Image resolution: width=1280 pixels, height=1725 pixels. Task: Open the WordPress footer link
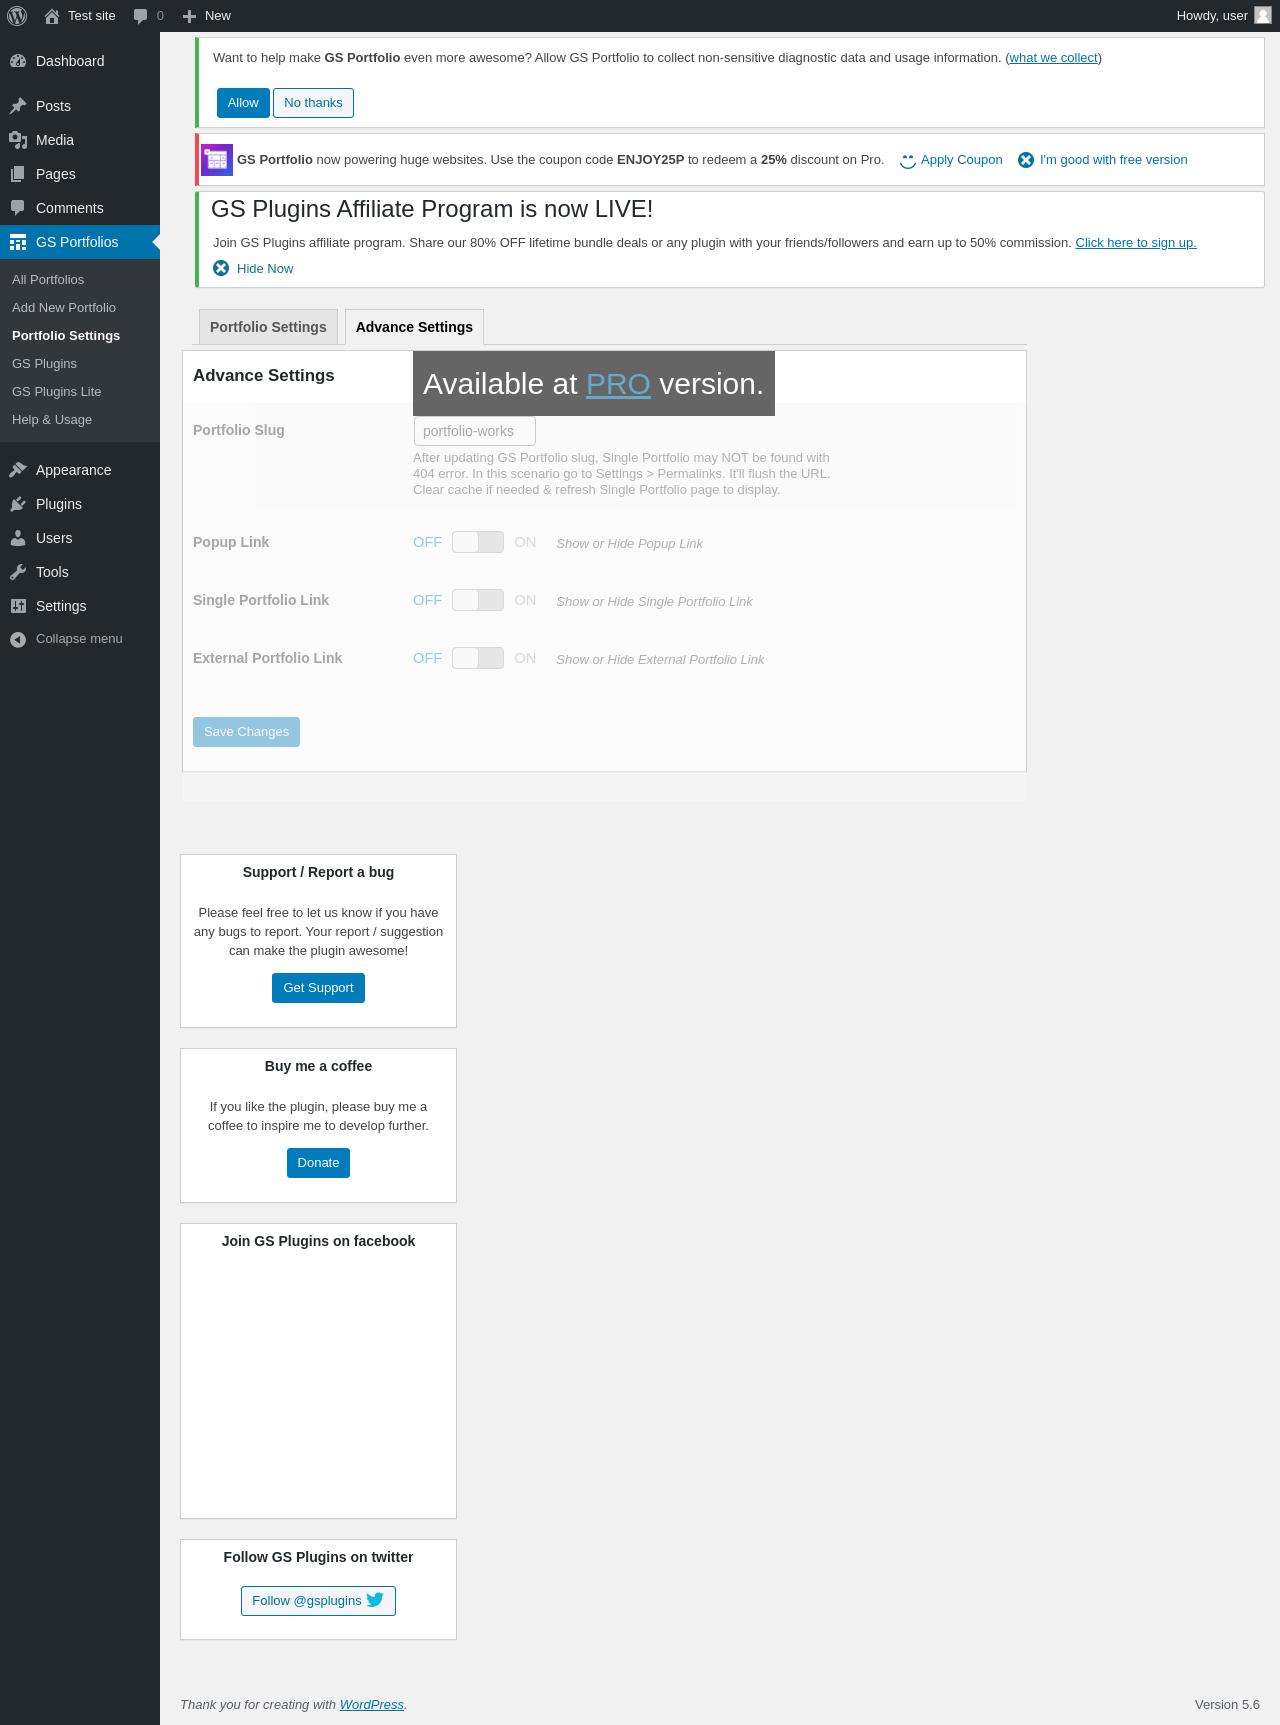point(372,1705)
